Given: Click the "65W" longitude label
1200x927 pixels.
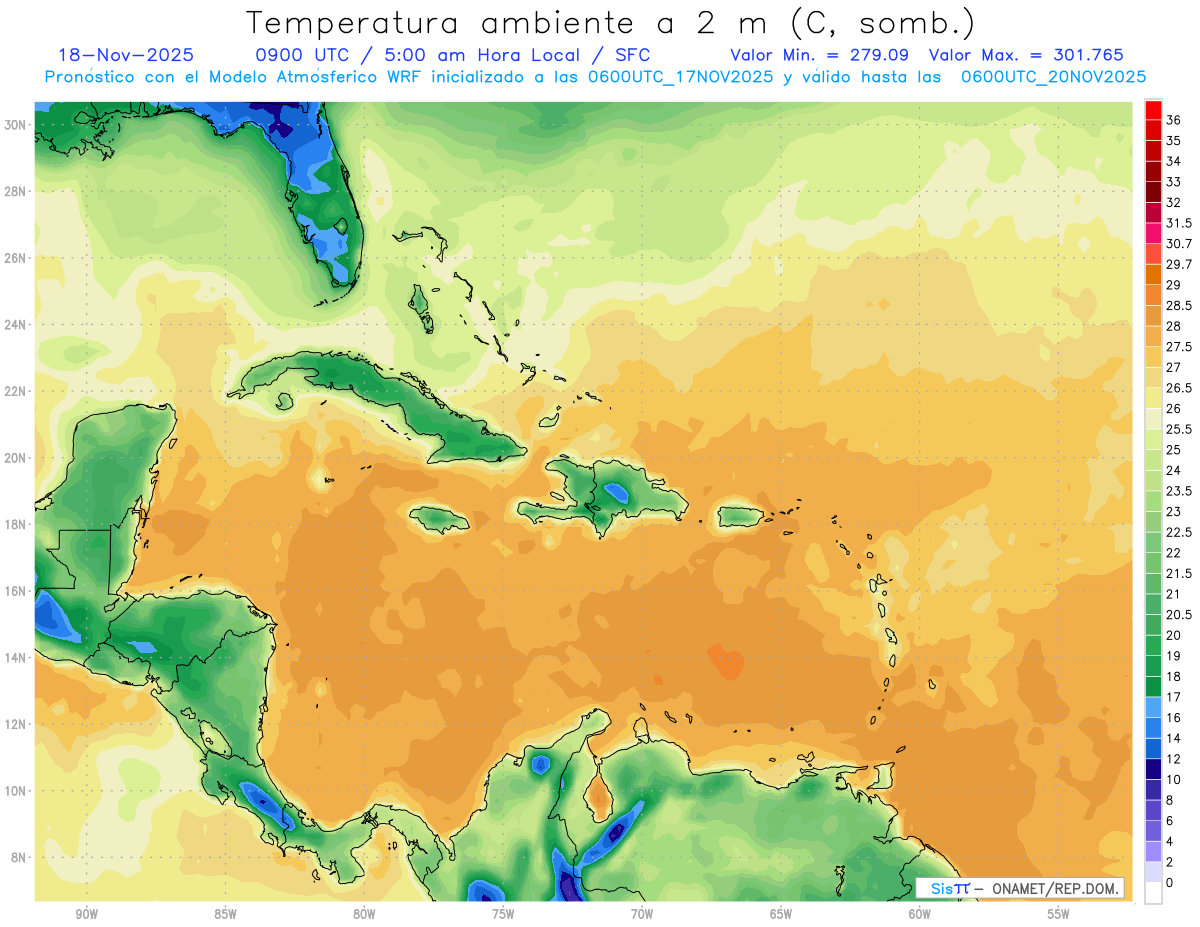Looking at the screenshot, I should pos(781,914).
